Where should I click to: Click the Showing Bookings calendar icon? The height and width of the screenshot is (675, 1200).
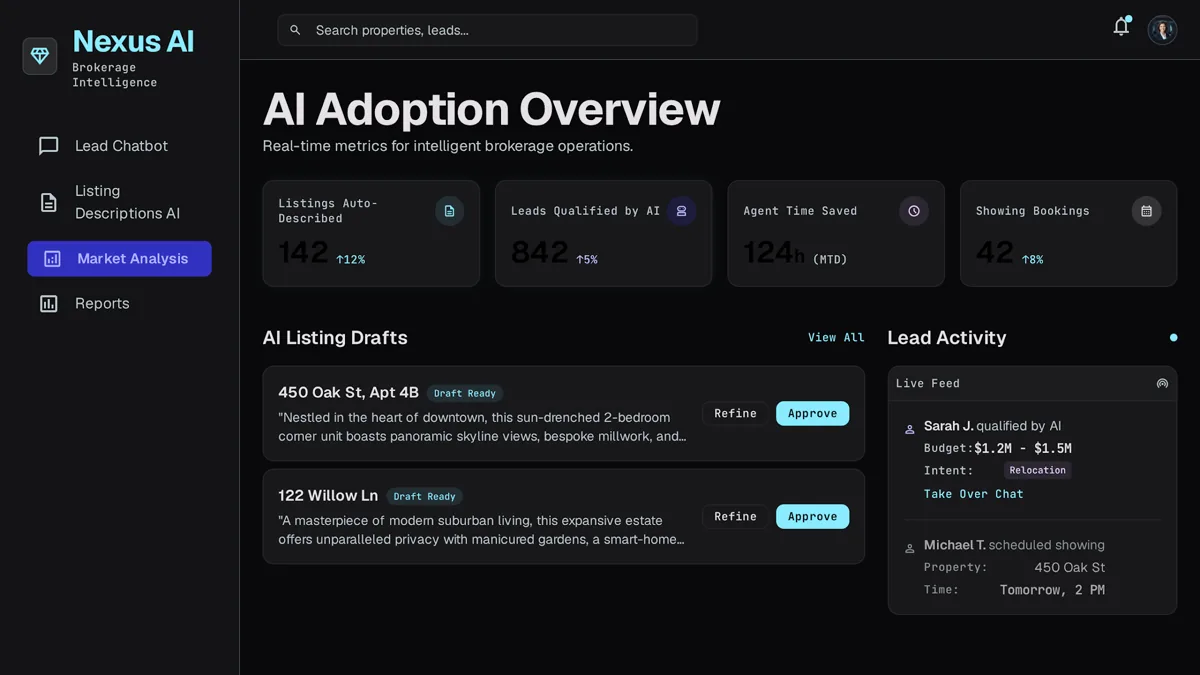click(x=1146, y=211)
